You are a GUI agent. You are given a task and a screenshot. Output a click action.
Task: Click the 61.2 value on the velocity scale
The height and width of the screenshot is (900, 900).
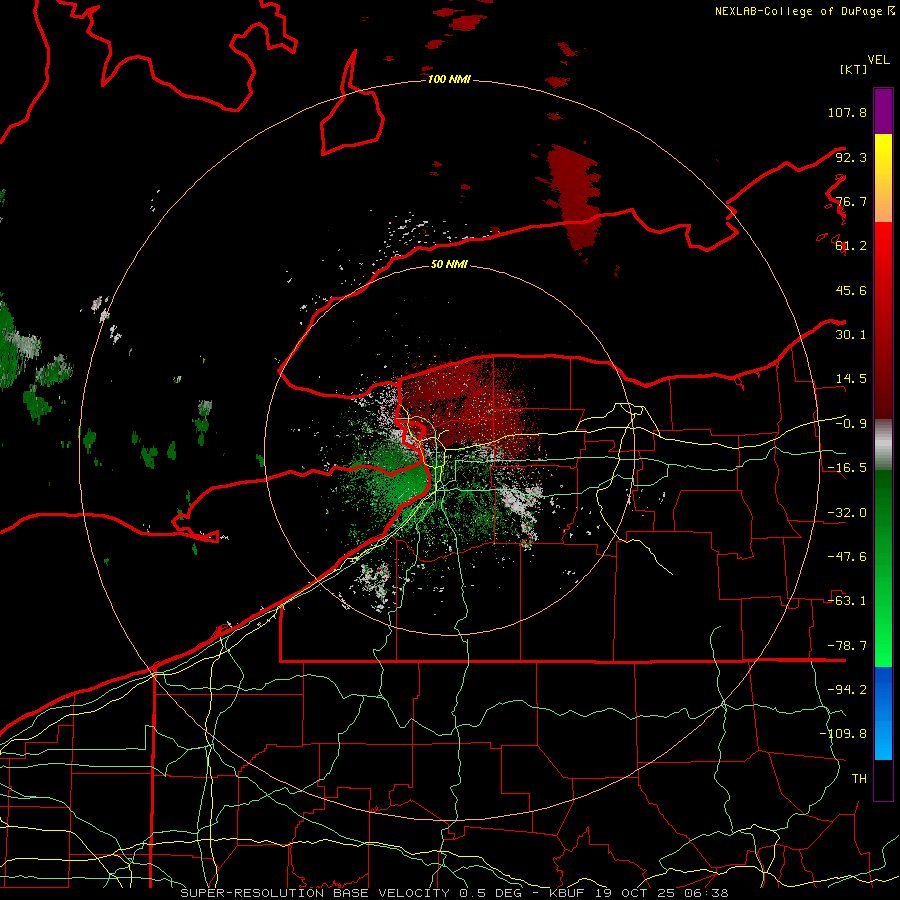[x=851, y=246]
